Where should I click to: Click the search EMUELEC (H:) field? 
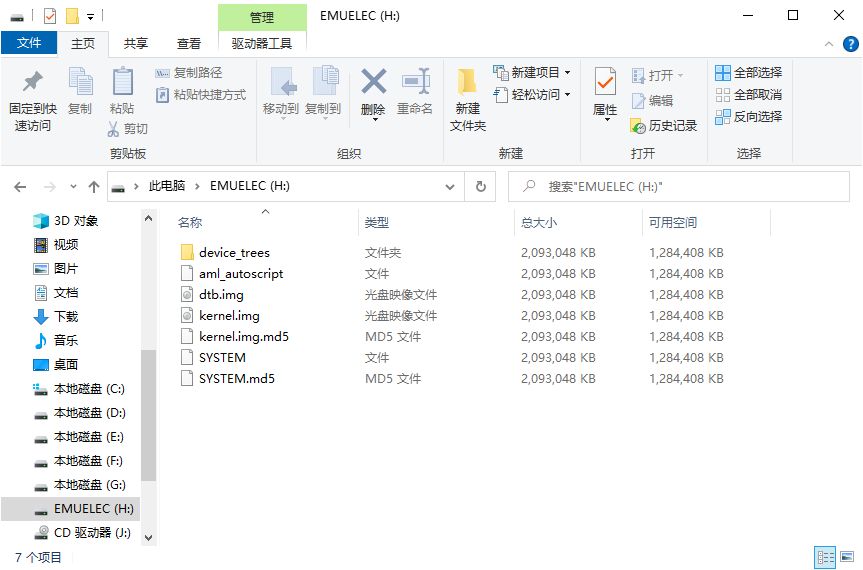679,187
